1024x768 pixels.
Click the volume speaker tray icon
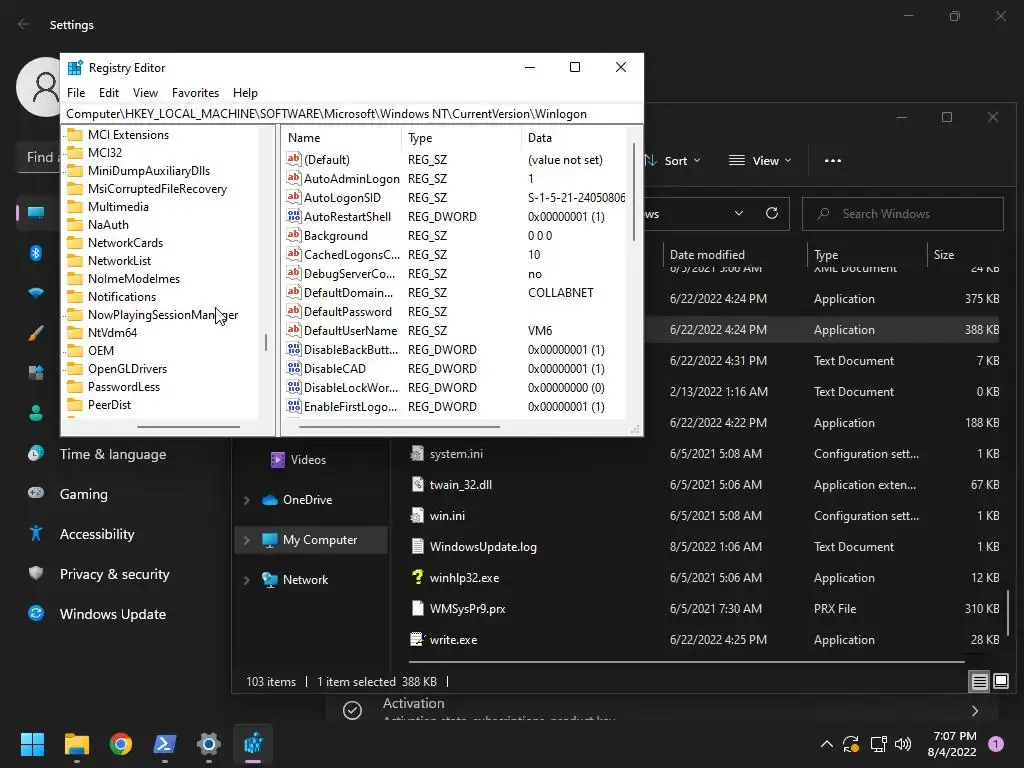click(x=903, y=744)
